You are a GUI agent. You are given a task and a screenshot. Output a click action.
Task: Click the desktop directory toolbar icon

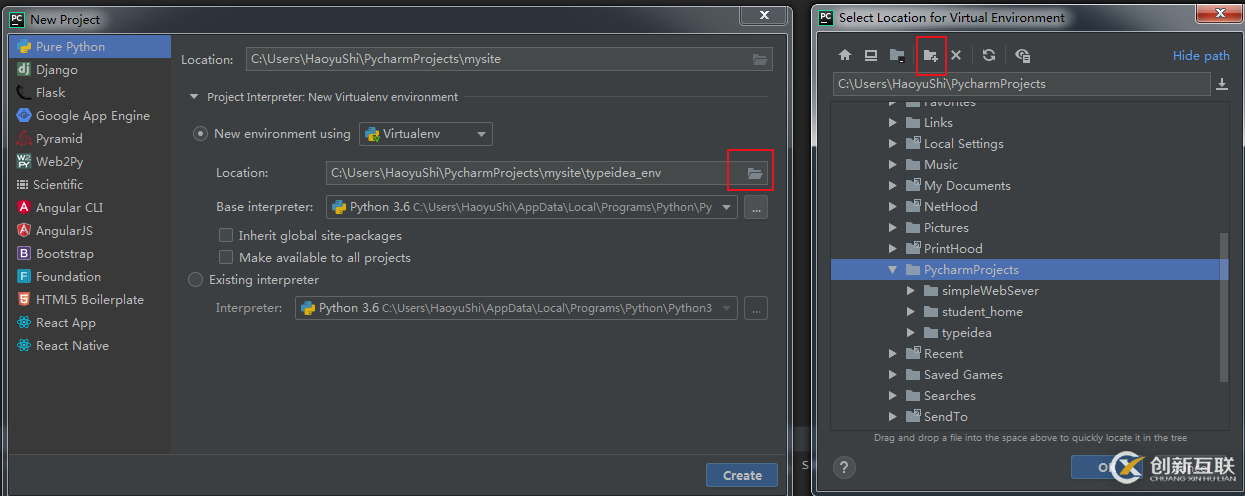point(871,56)
